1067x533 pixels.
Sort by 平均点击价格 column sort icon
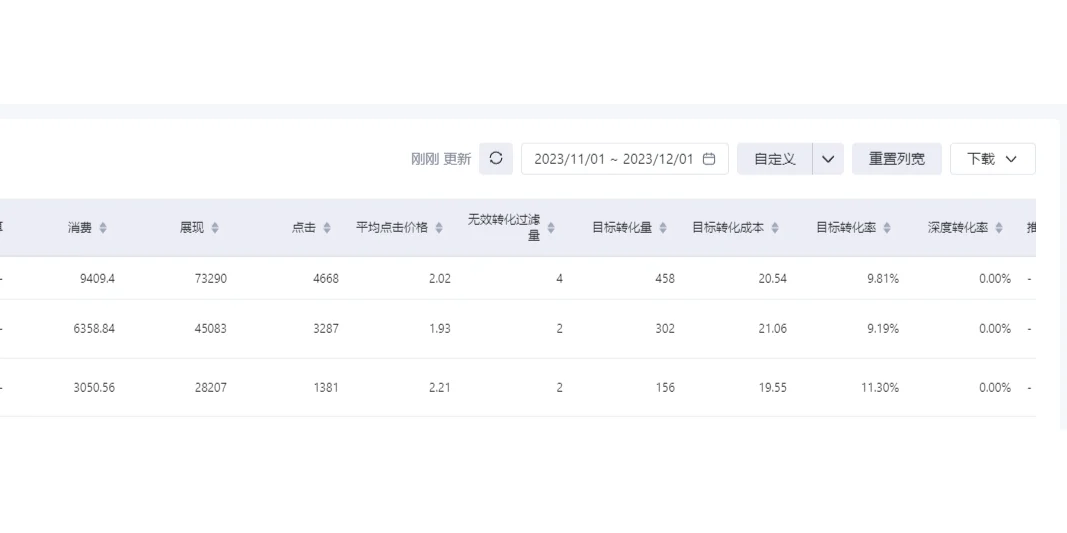pyautogui.click(x=439, y=228)
